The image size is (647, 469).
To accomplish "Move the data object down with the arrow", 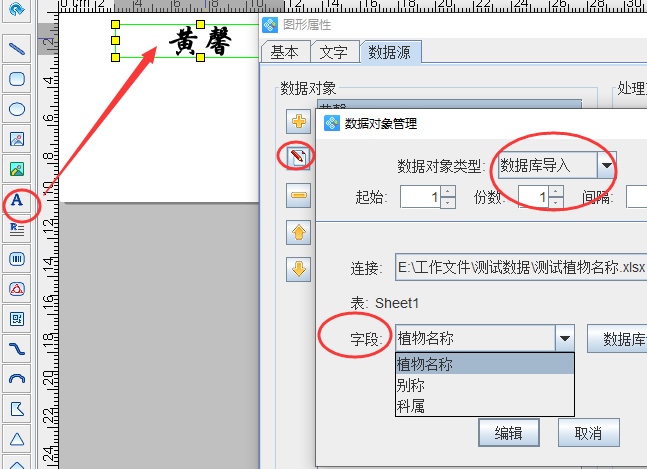I will tap(298, 269).
